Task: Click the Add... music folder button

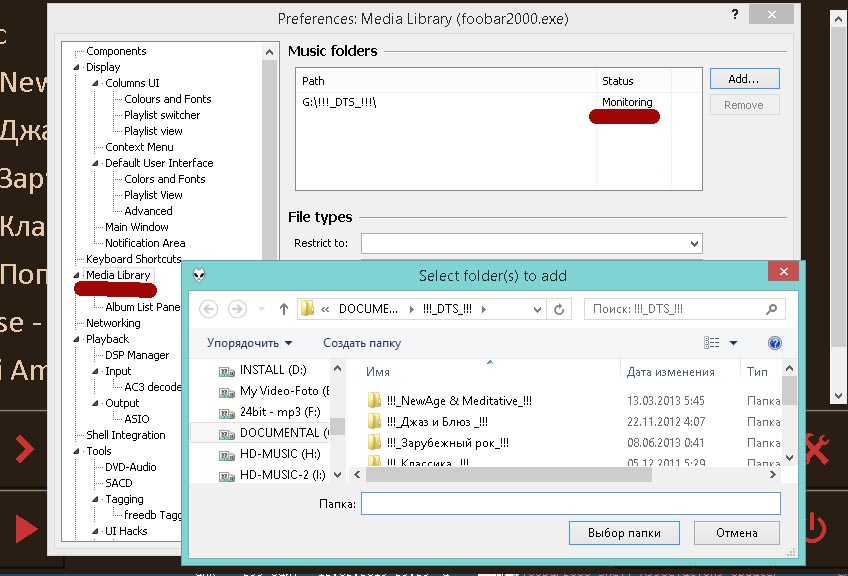Action: 744,79
